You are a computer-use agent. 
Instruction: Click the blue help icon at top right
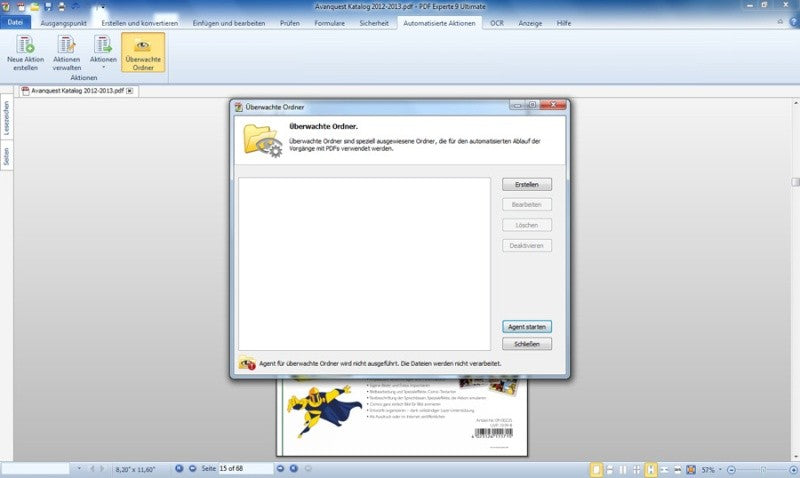coord(794,22)
